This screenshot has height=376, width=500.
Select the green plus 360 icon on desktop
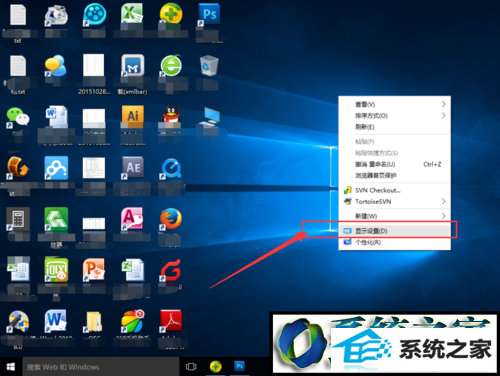pos(171,15)
